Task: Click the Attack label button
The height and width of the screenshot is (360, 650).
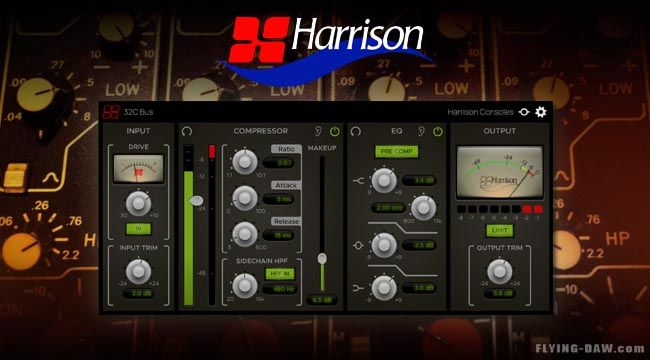Action: coord(286,185)
